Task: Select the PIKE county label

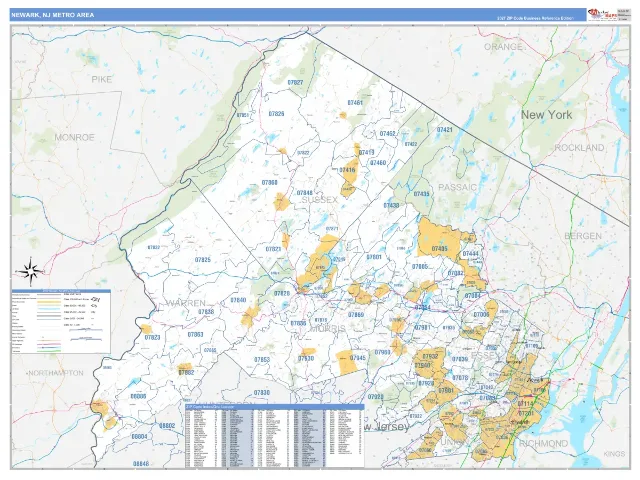Action: click(102, 79)
